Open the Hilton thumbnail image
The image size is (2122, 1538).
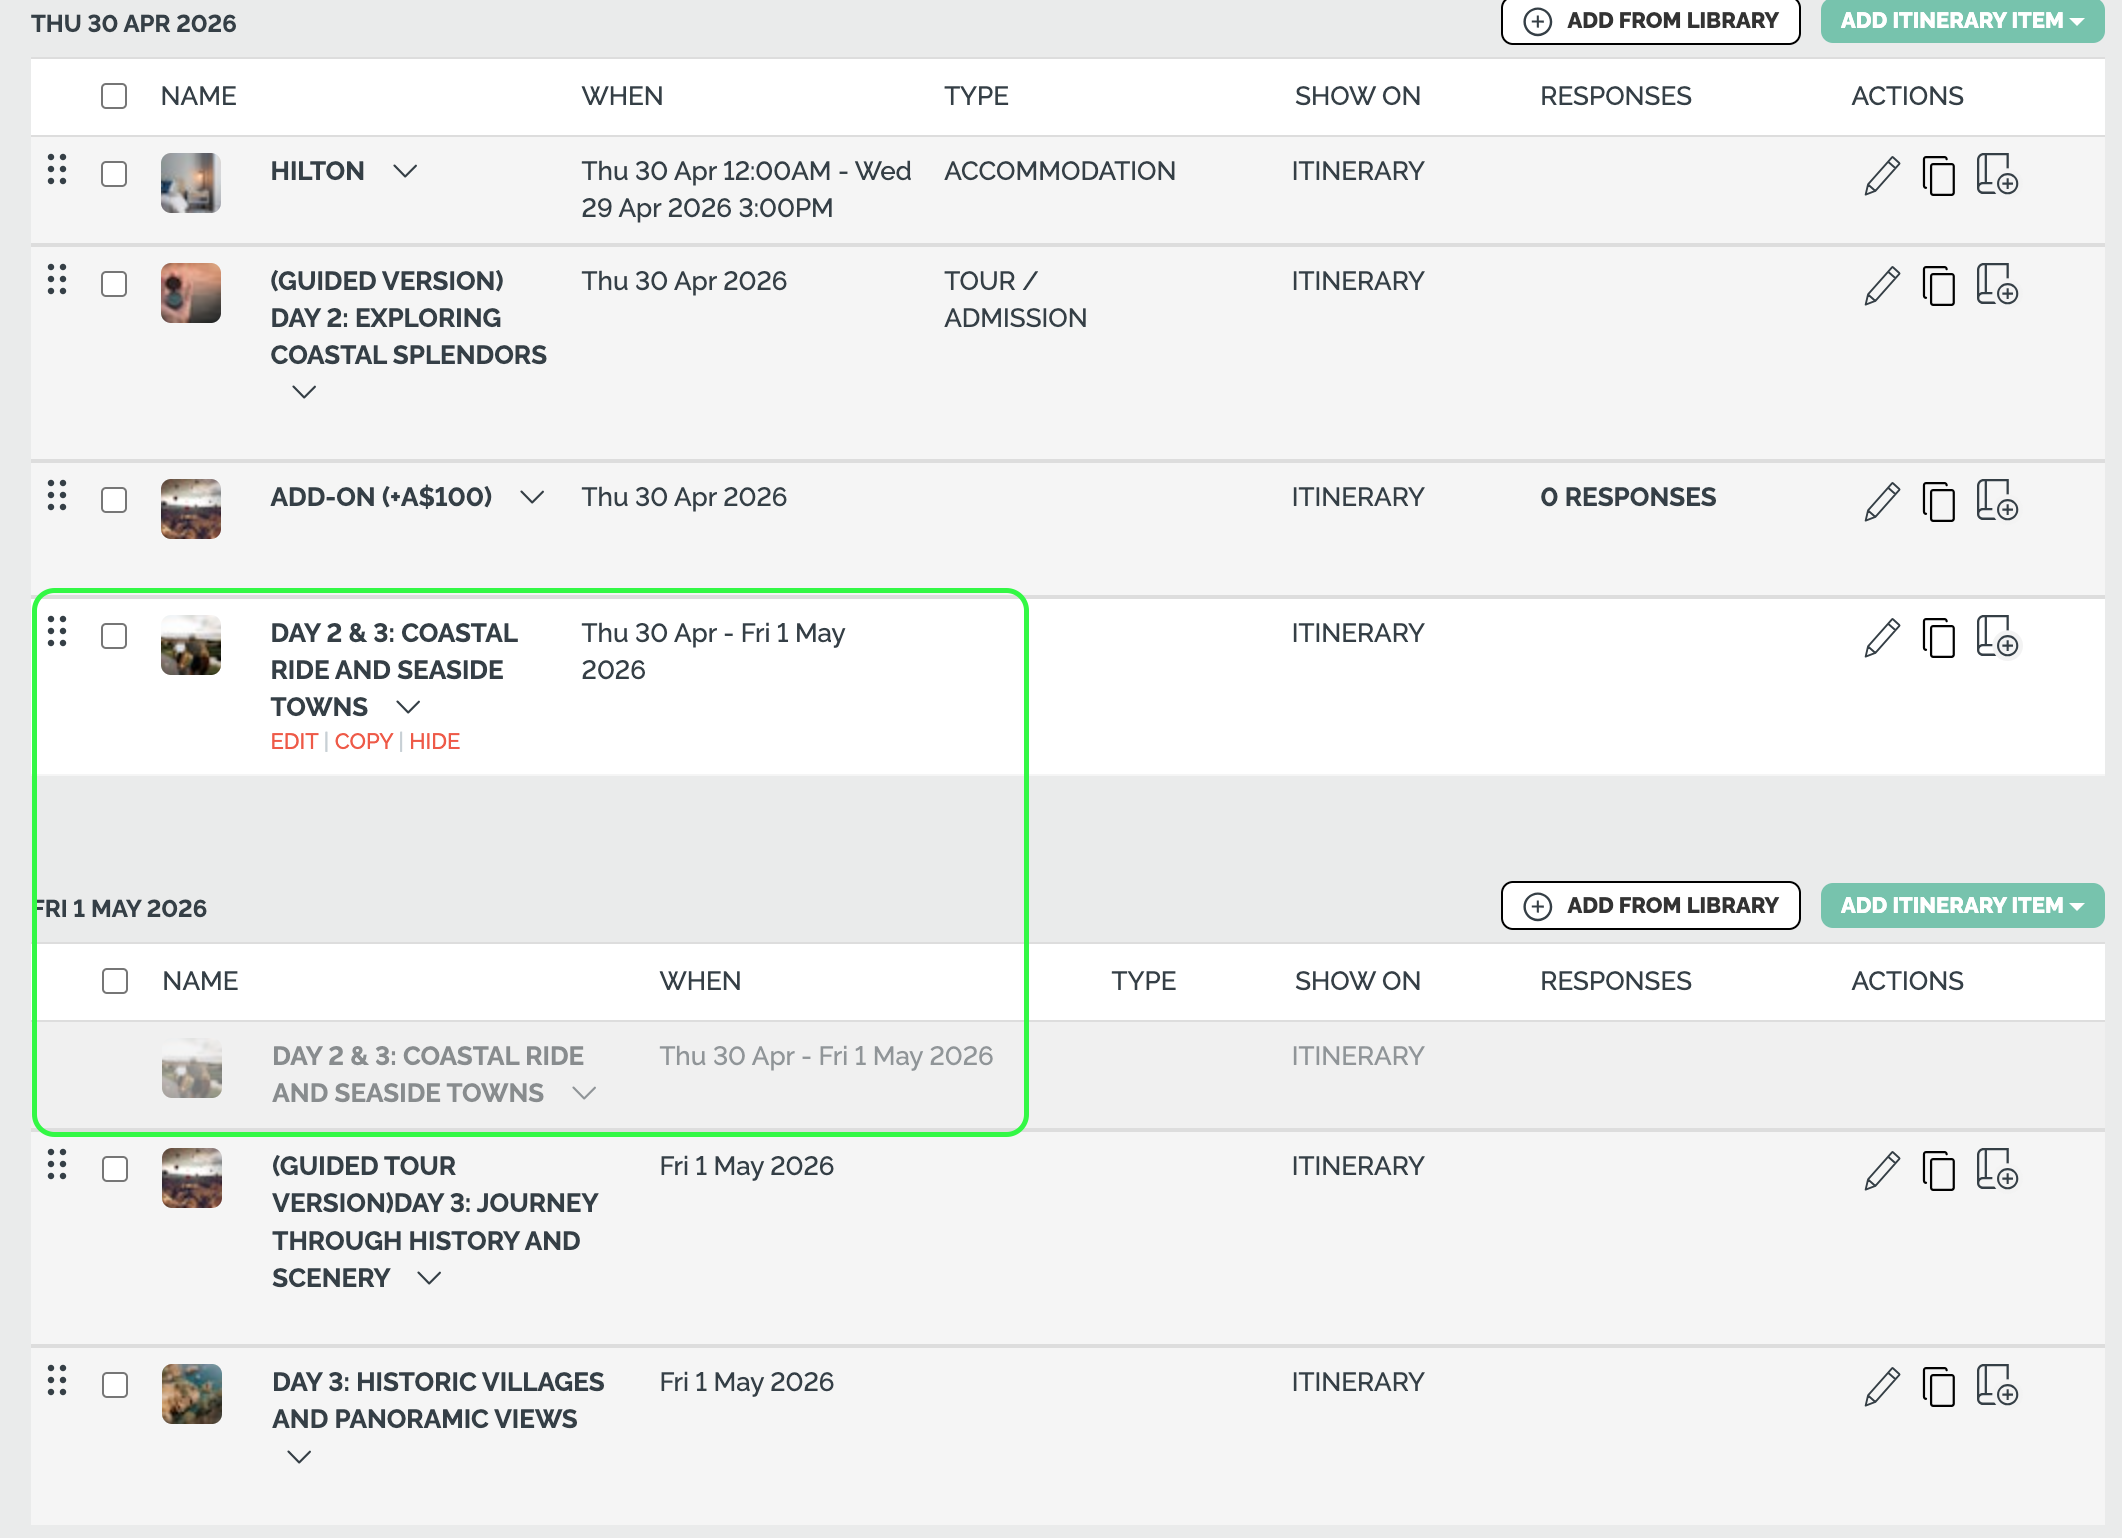pyautogui.click(x=191, y=183)
